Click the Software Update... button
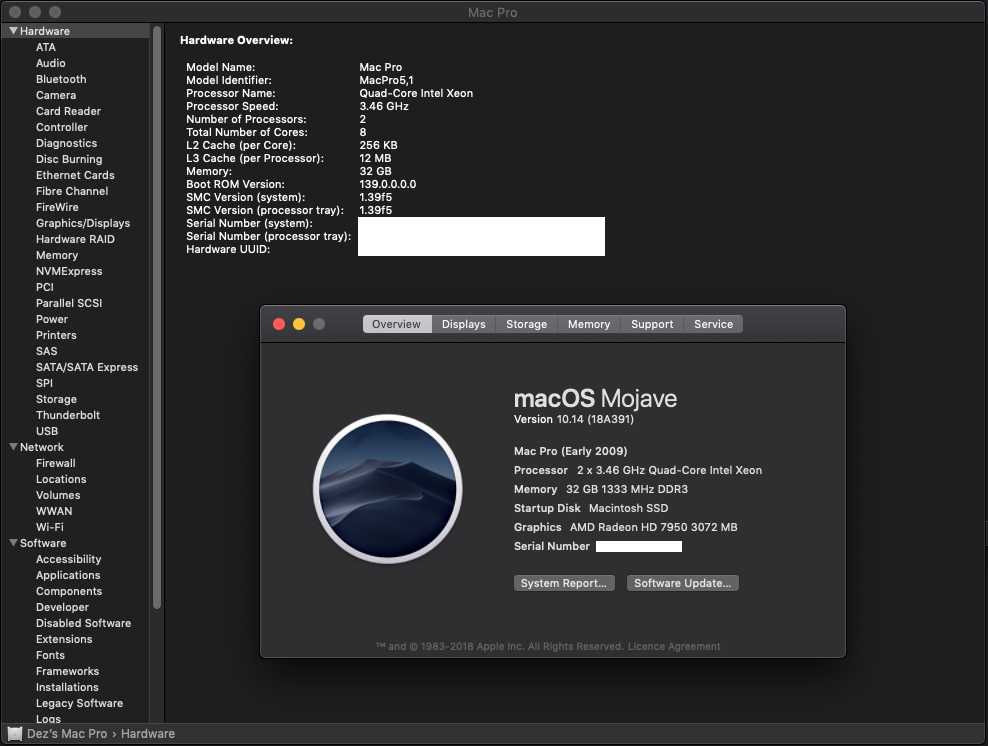The image size is (988, 746). [682, 583]
